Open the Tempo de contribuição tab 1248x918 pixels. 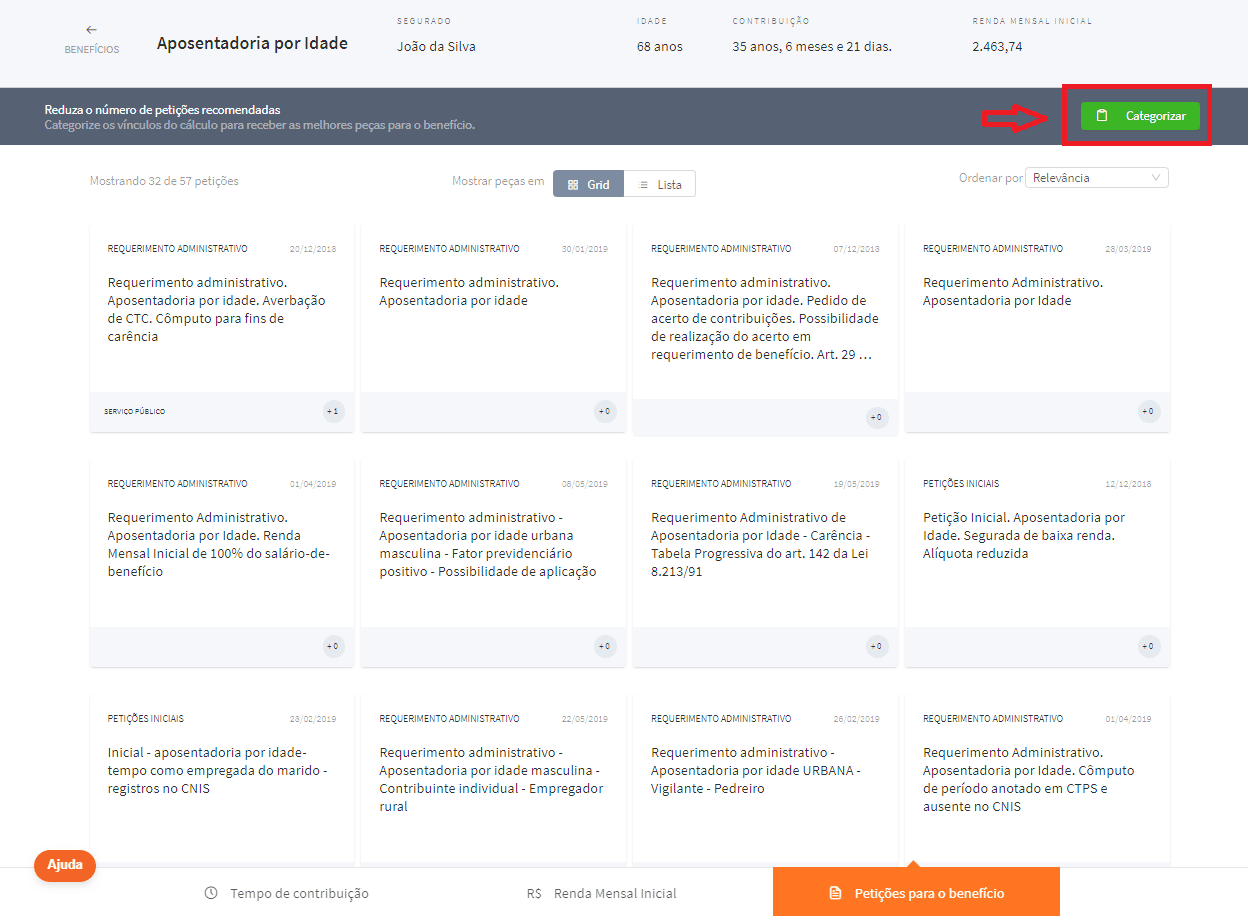tap(287, 893)
